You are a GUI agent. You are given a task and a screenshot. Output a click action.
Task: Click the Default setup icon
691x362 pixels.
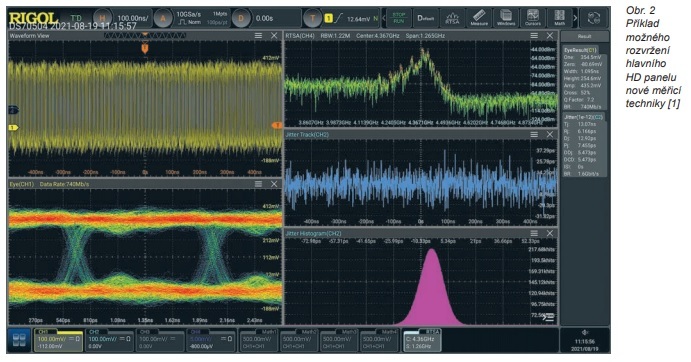pos(426,18)
